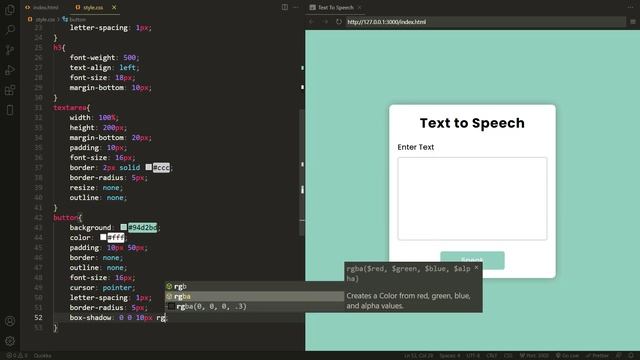Click the Enter Text label in preview

pos(416,147)
